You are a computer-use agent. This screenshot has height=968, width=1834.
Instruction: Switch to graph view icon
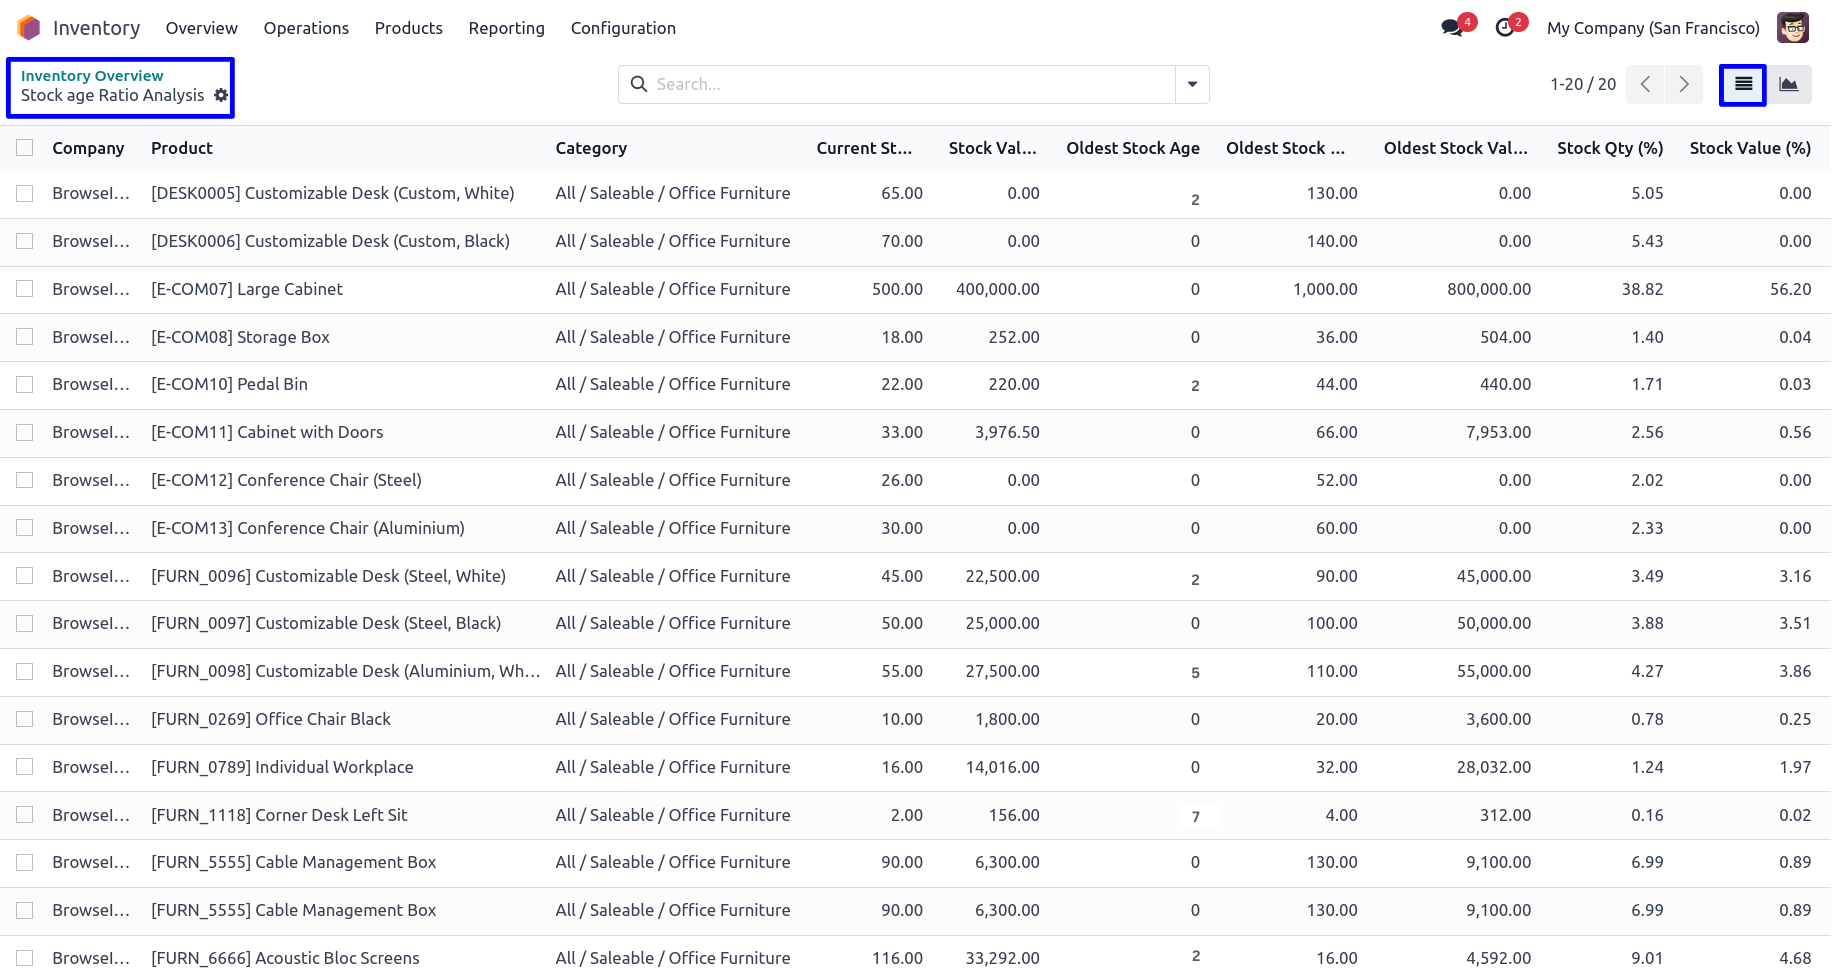(x=1789, y=85)
